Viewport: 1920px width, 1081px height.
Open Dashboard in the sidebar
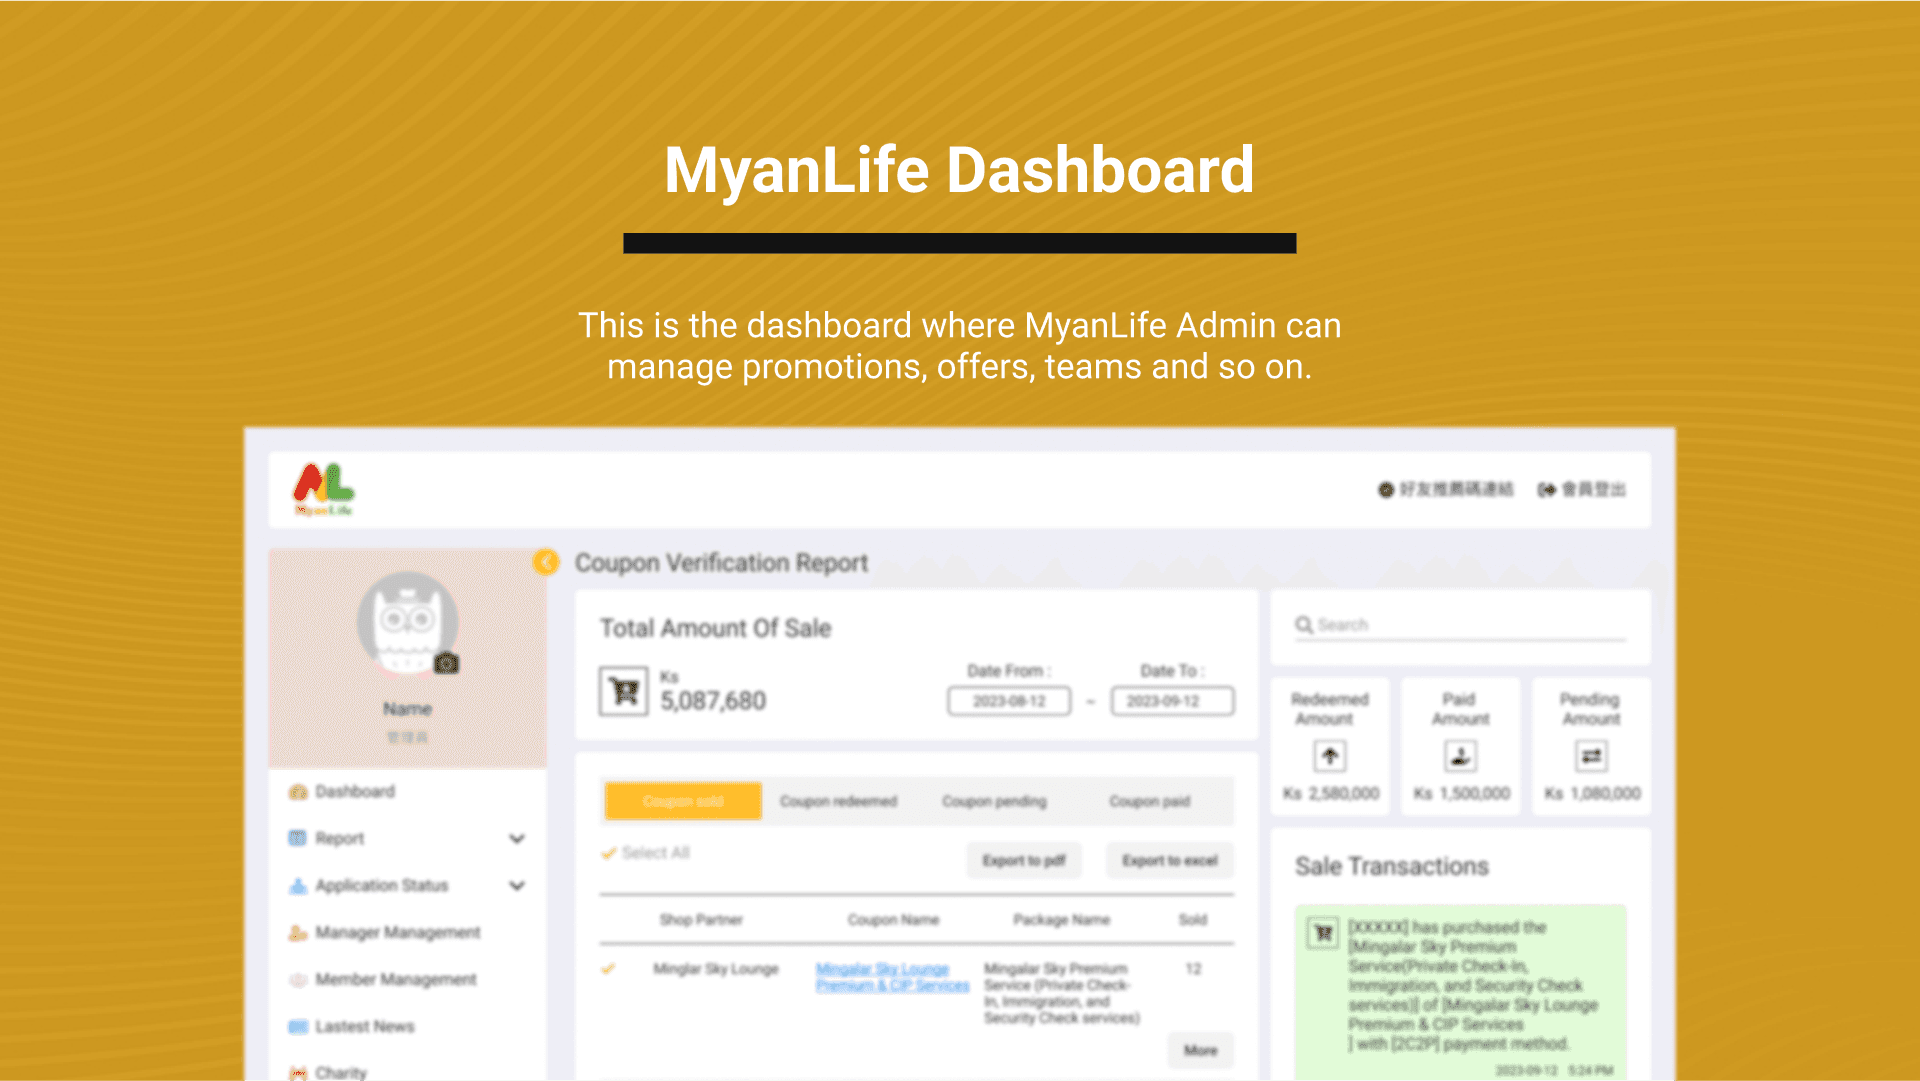click(x=355, y=792)
